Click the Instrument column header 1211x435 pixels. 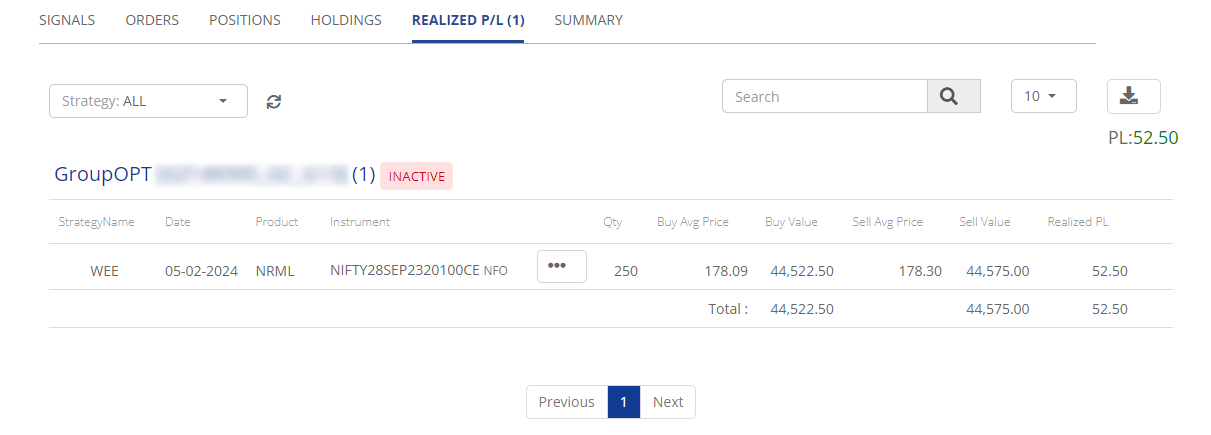pyautogui.click(x=360, y=222)
